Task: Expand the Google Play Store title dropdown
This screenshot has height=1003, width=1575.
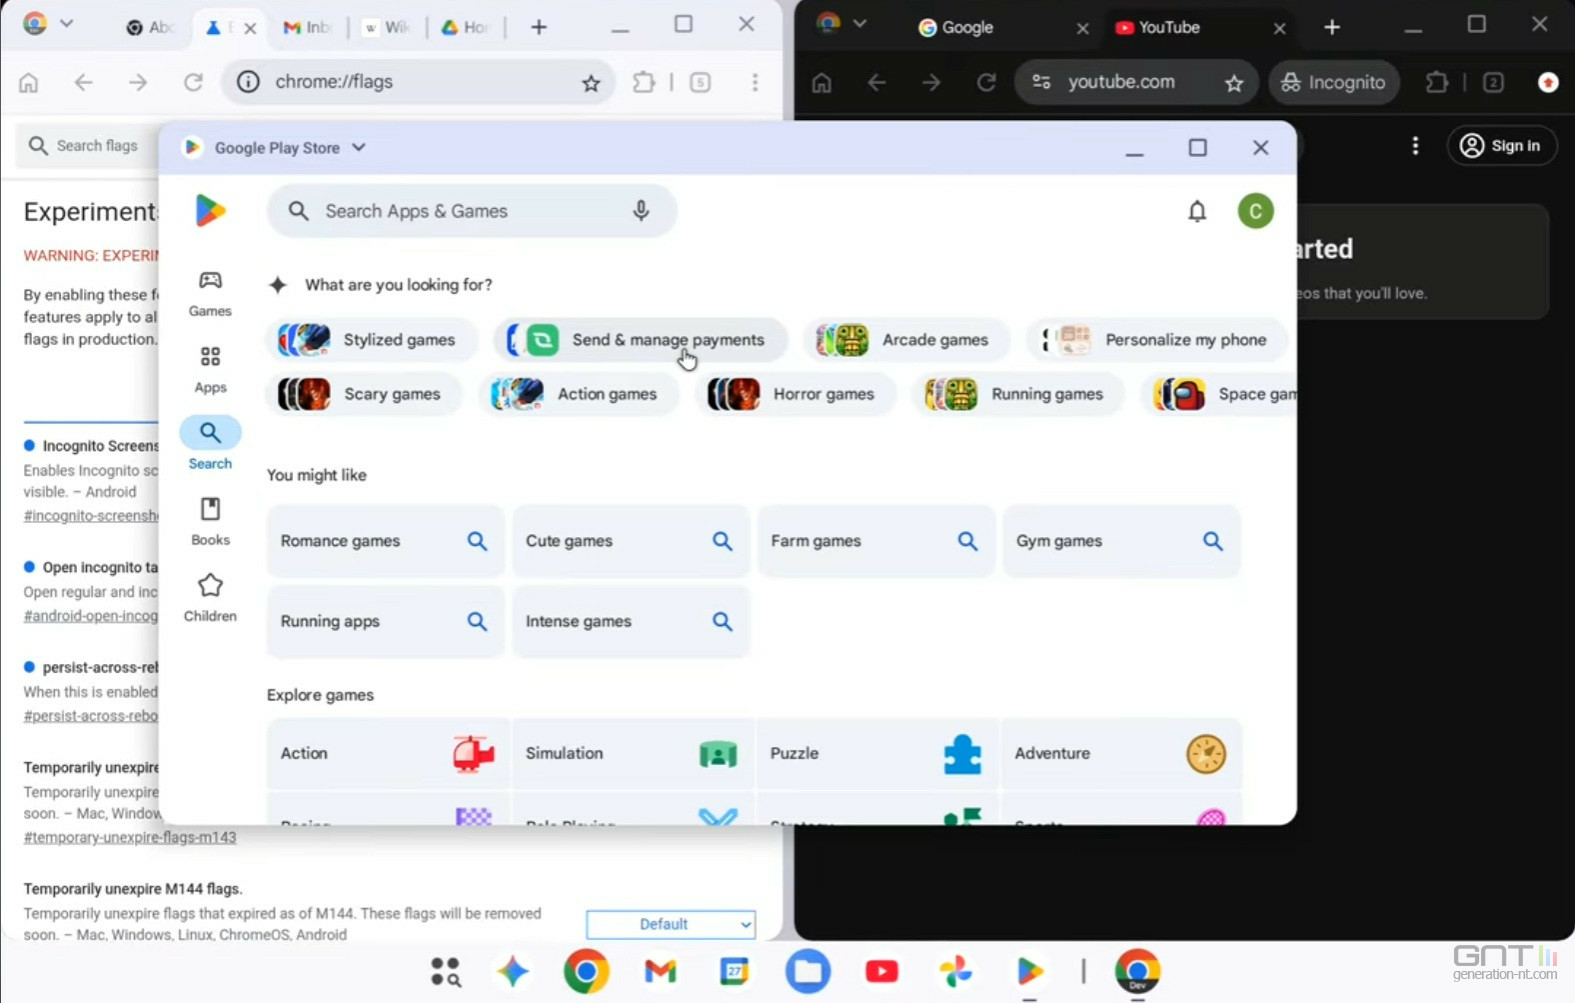Action: click(359, 148)
